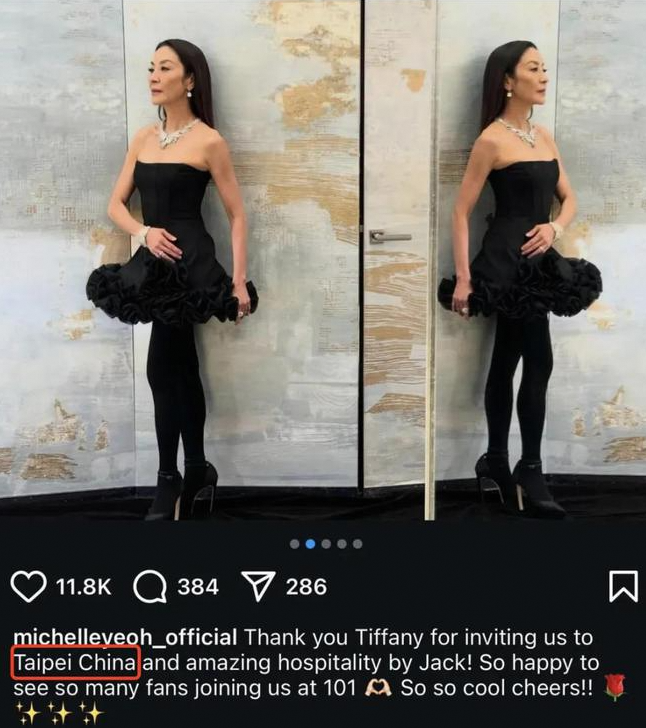This screenshot has height=728, width=646.
Task: Save the post with the bookmark icon
Action: pyautogui.click(x=623, y=586)
